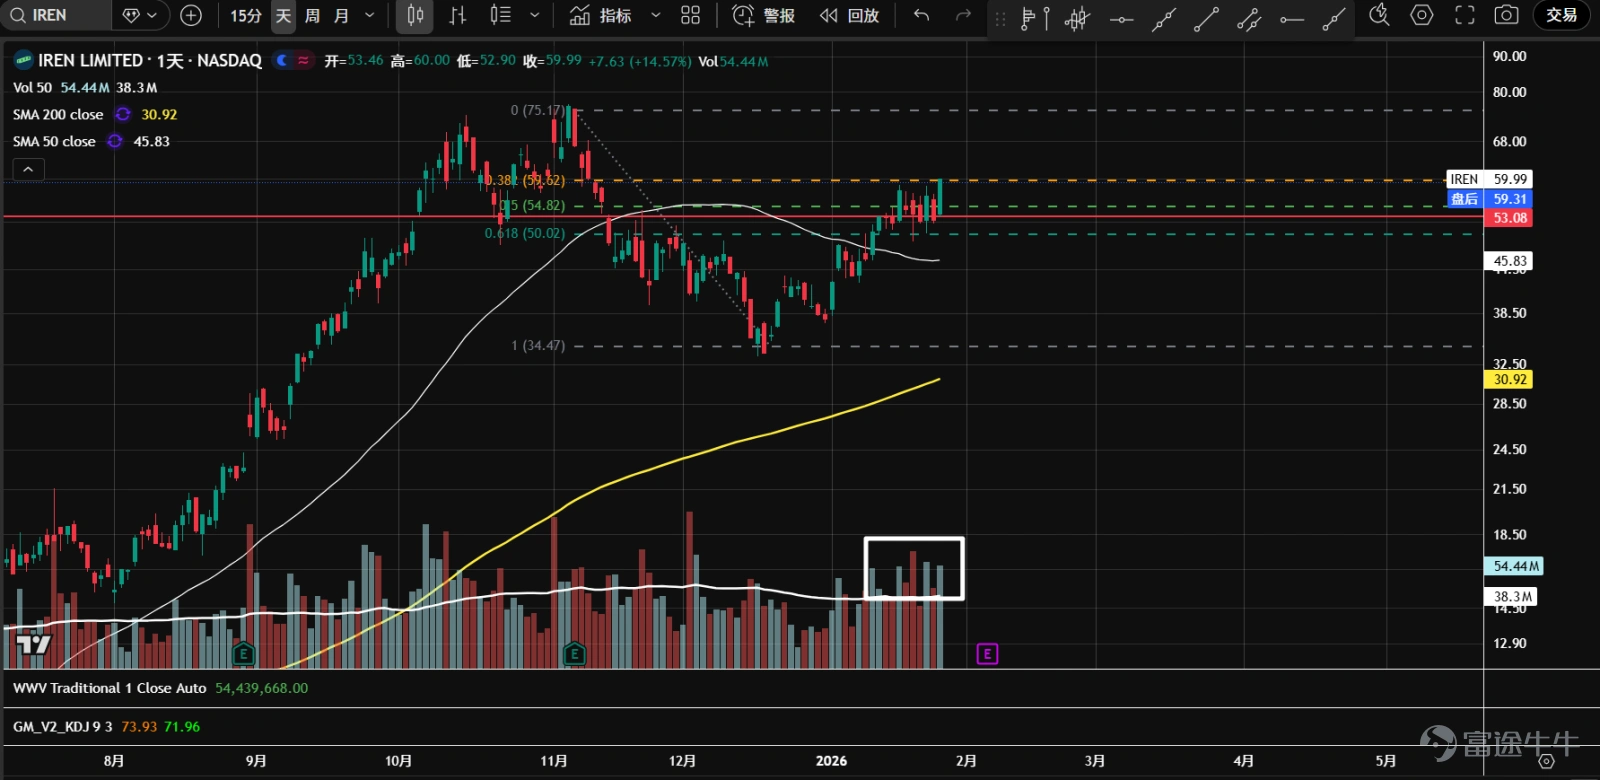Select the 0.618 (50.02) Fibonacci level

coord(525,234)
